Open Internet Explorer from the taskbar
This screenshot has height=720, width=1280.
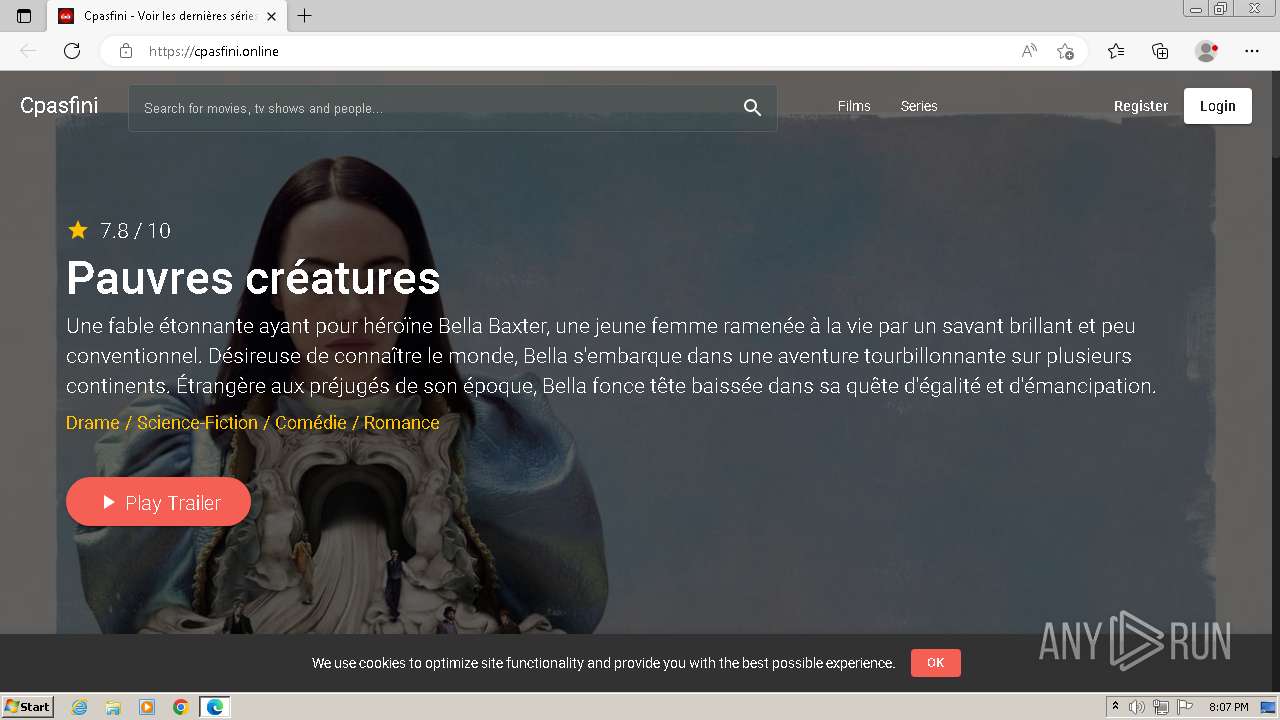coord(79,707)
